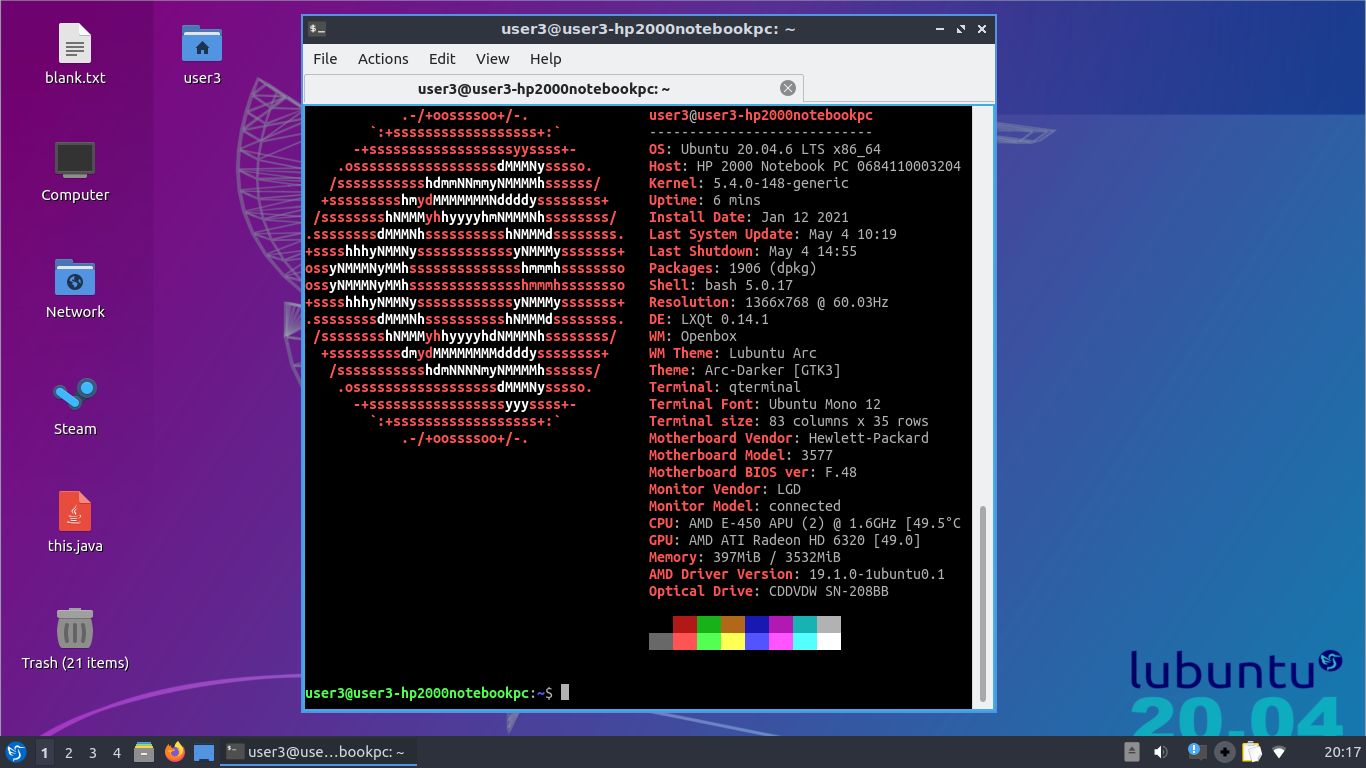Click the 'Install Date: Jan 12 2021' line
1366x768 pixels.
pyautogui.click(x=748, y=217)
